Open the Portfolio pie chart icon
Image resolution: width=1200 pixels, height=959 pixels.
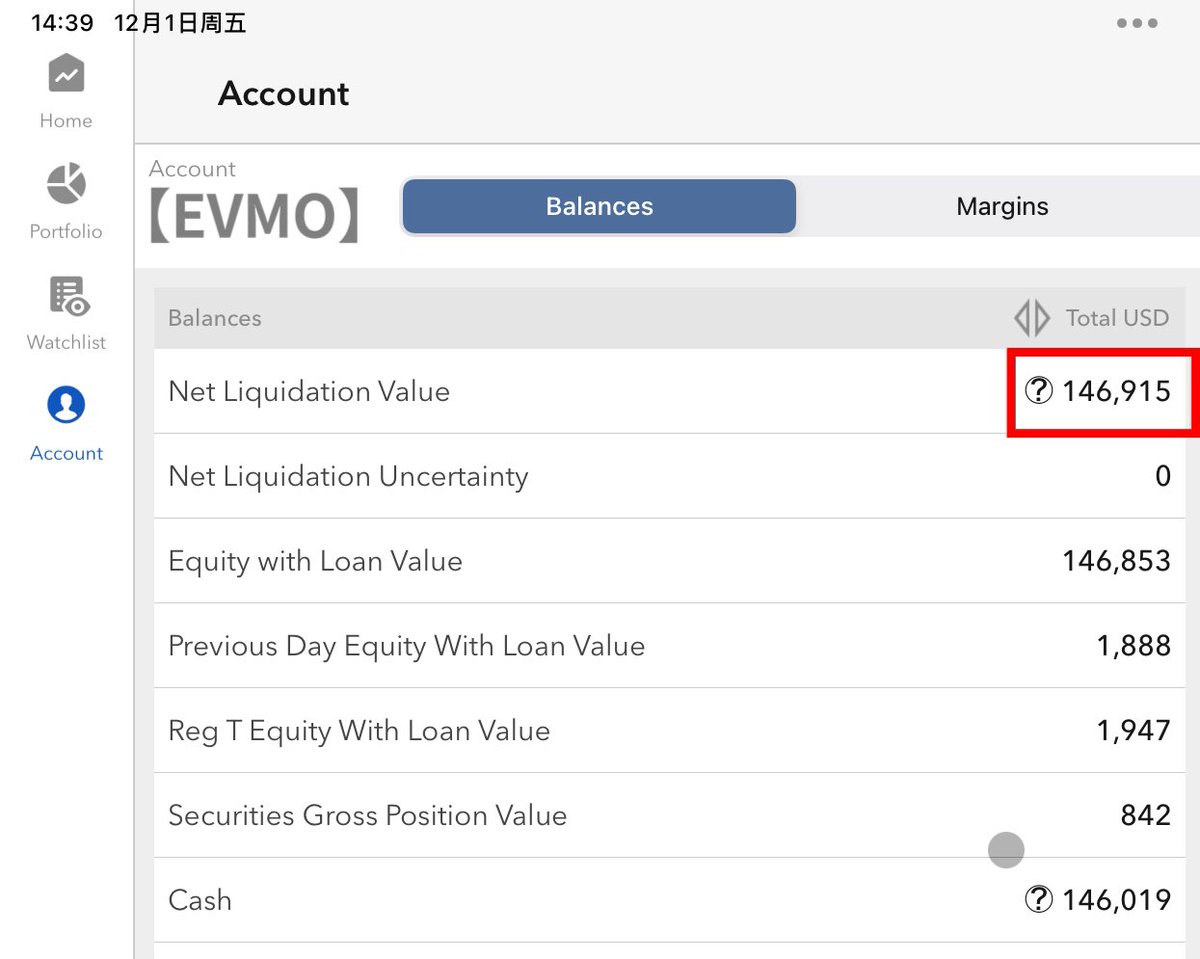pos(66,185)
